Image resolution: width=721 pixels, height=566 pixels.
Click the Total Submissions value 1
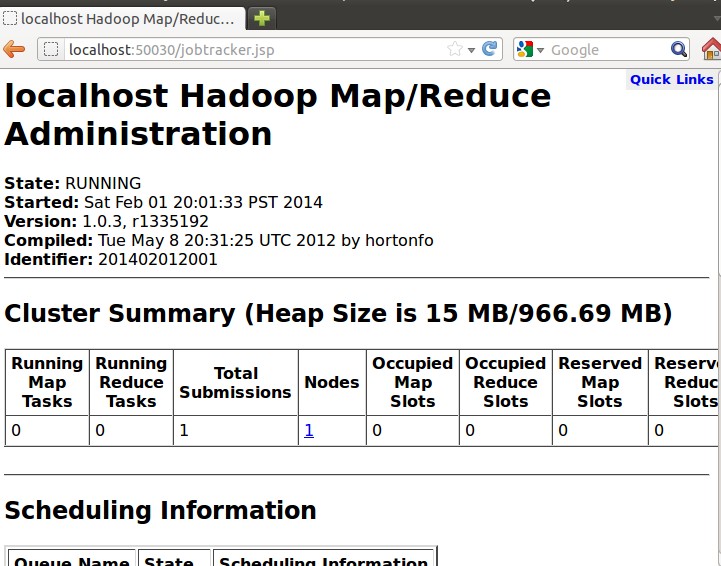point(184,430)
